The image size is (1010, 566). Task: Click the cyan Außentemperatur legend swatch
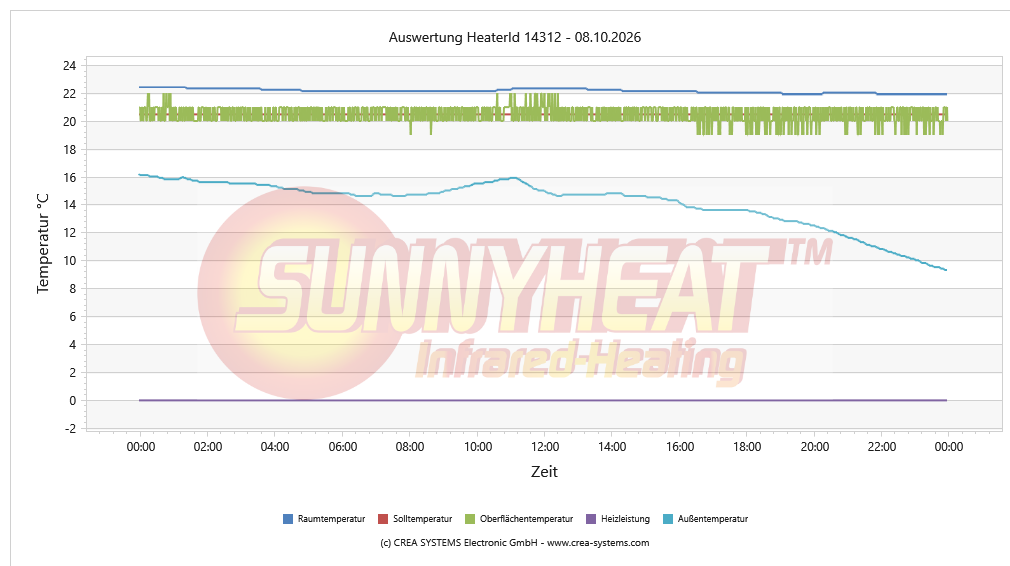[668, 519]
